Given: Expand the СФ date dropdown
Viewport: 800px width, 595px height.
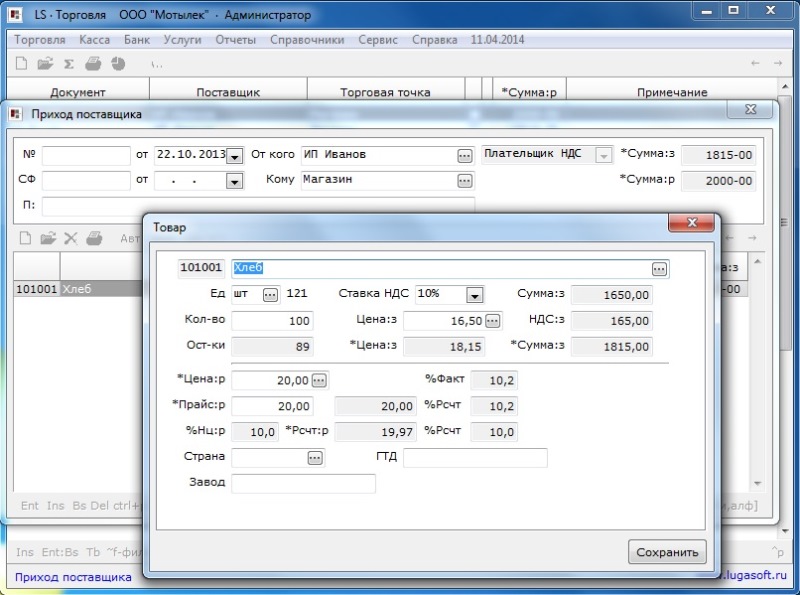Looking at the screenshot, I should pyautogui.click(x=234, y=181).
